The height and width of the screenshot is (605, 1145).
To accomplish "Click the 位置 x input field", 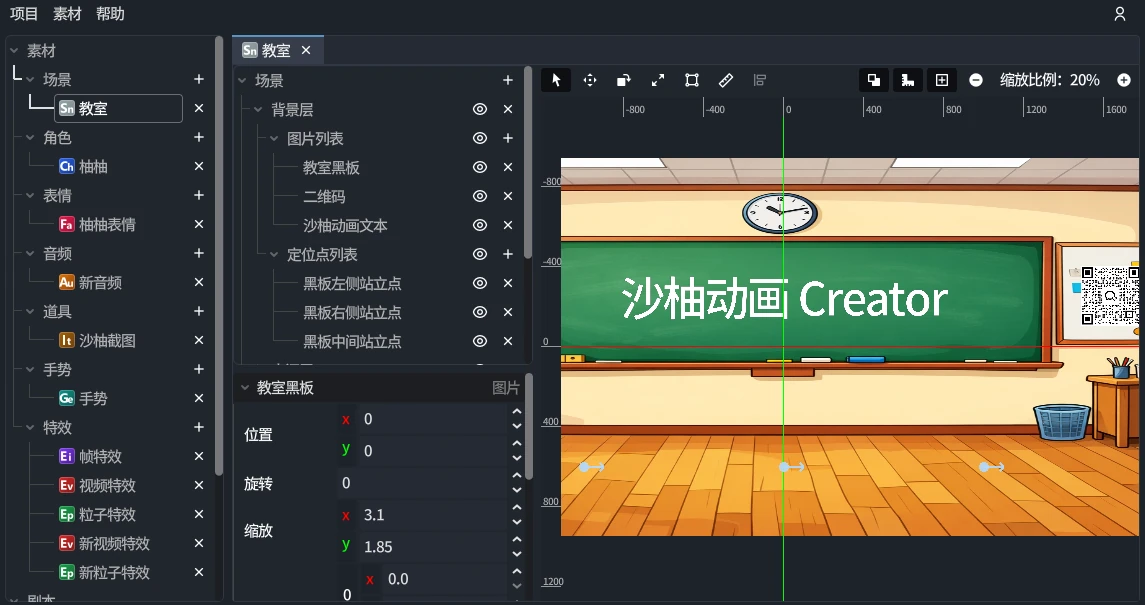I will 434,419.
